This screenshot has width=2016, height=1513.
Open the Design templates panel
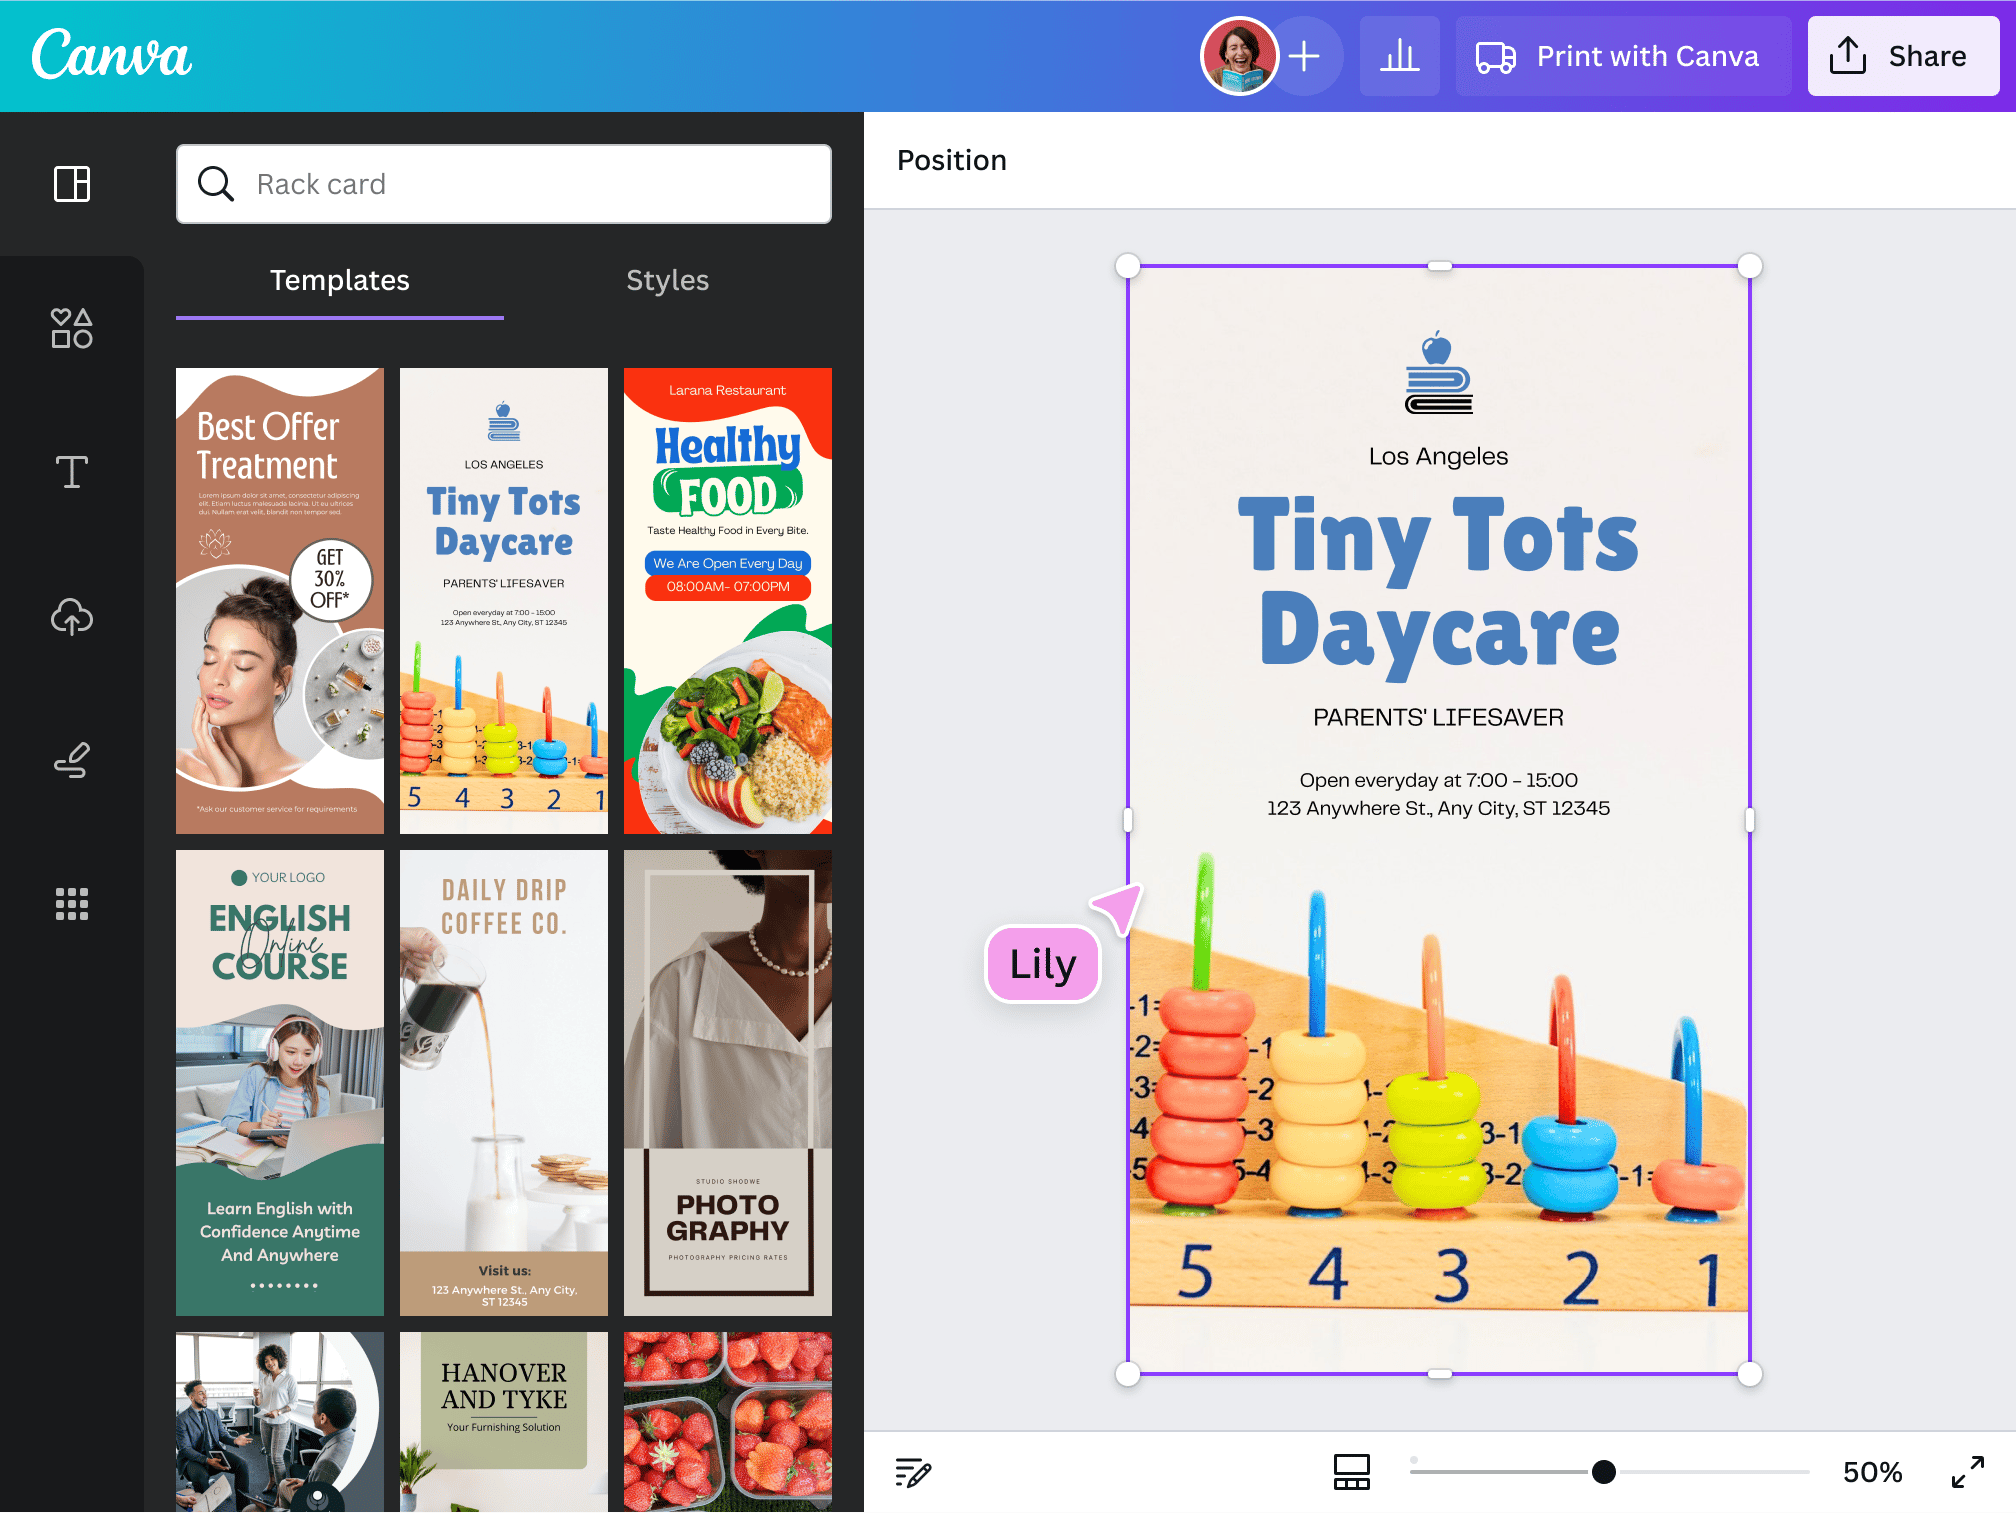71,184
